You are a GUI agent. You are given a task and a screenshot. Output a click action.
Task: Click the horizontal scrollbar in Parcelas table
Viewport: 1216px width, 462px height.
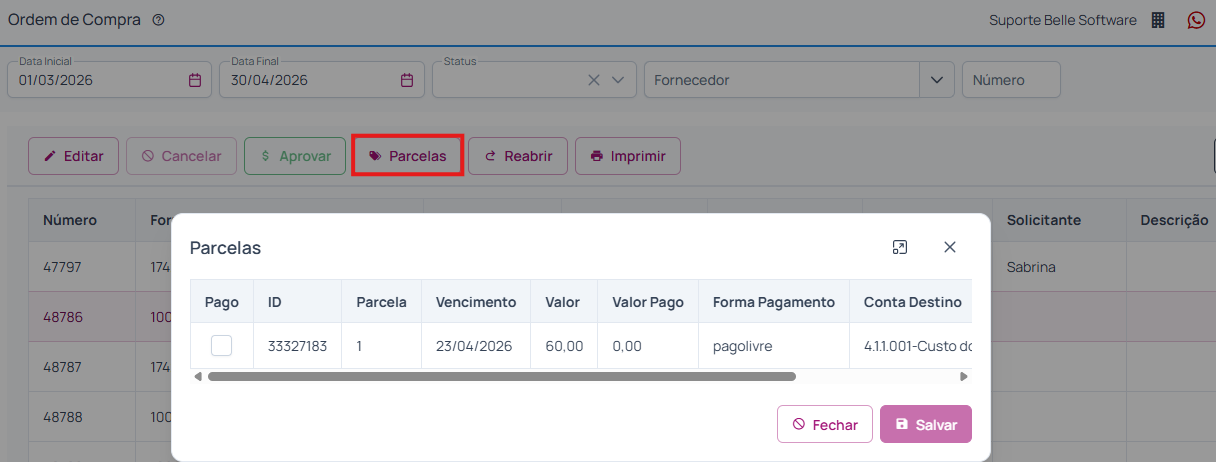click(500, 377)
